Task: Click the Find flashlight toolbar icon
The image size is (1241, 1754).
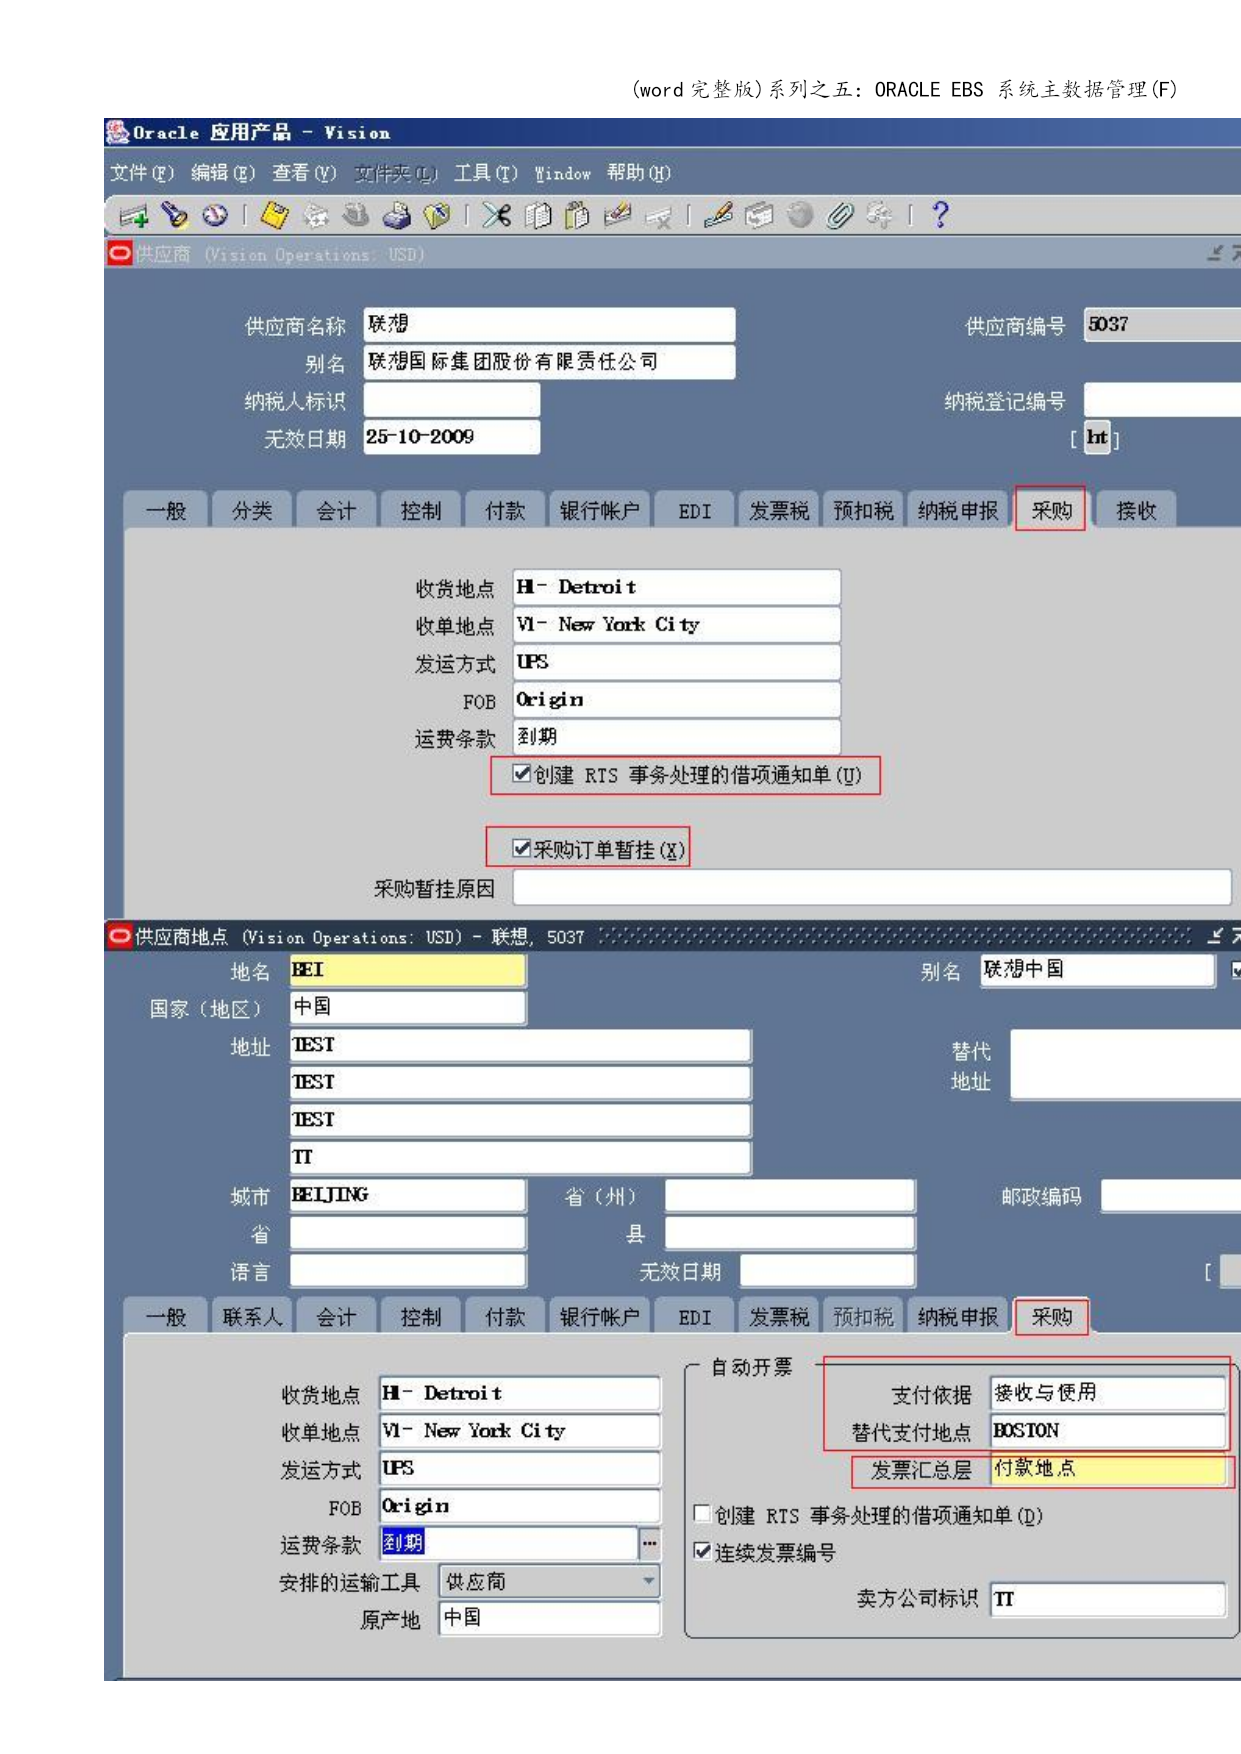Action: point(174,215)
